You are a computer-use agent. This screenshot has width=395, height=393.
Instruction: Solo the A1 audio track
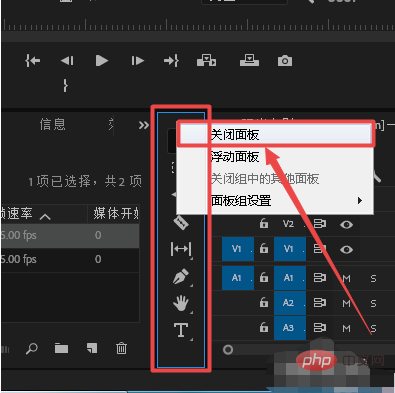[373, 278]
